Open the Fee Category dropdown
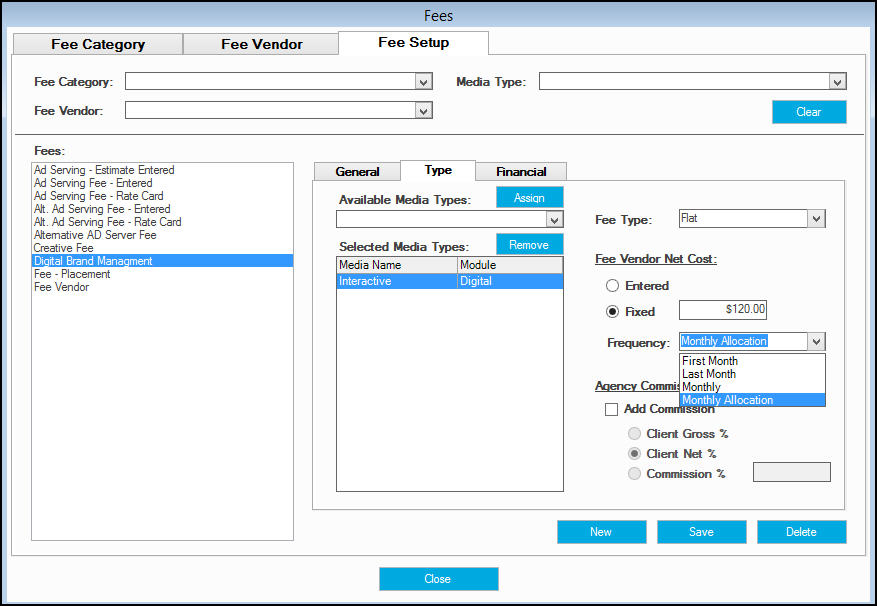 click(x=424, y=82)
